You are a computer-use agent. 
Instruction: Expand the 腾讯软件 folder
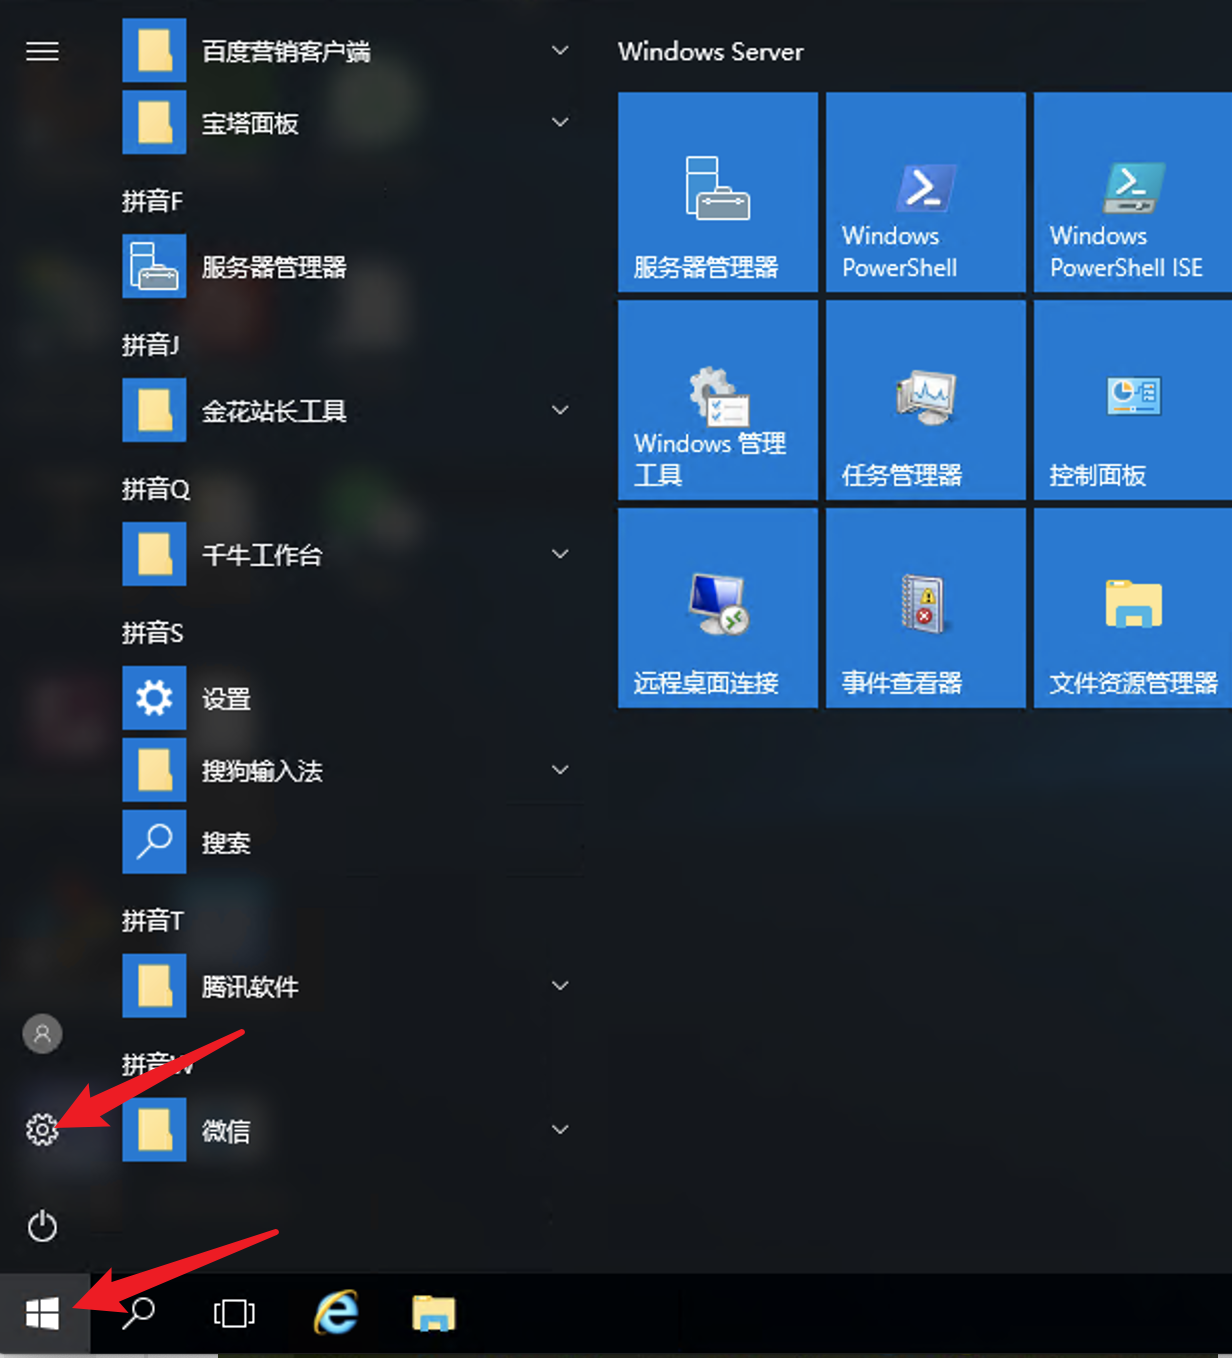coord(560,986)
